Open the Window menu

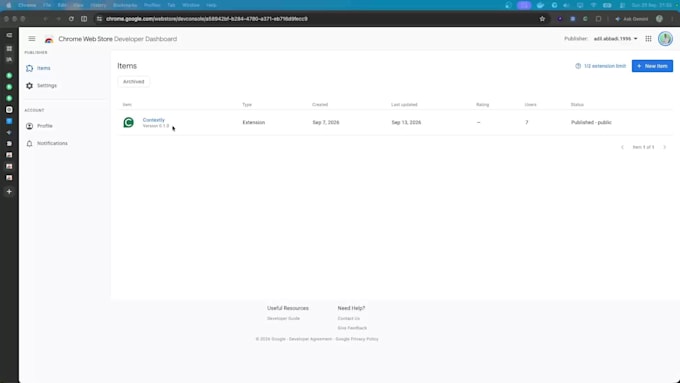pyautogui.click(x=191, y=5)
